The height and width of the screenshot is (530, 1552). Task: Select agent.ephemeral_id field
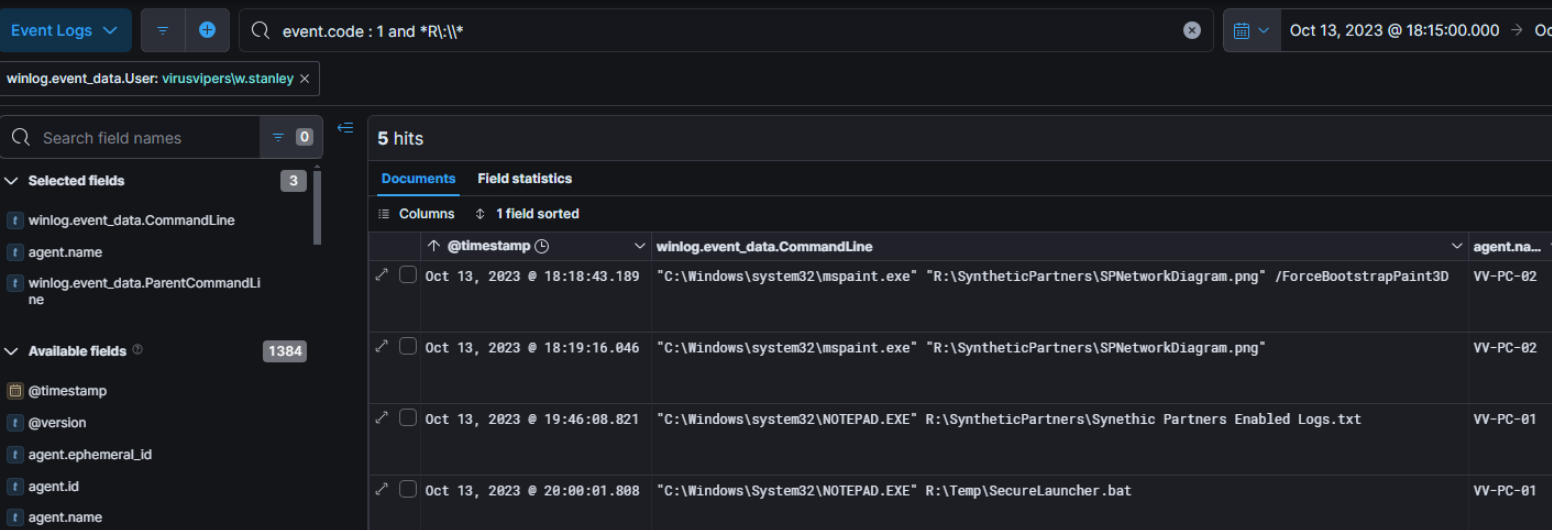click(x=90, y=455)
